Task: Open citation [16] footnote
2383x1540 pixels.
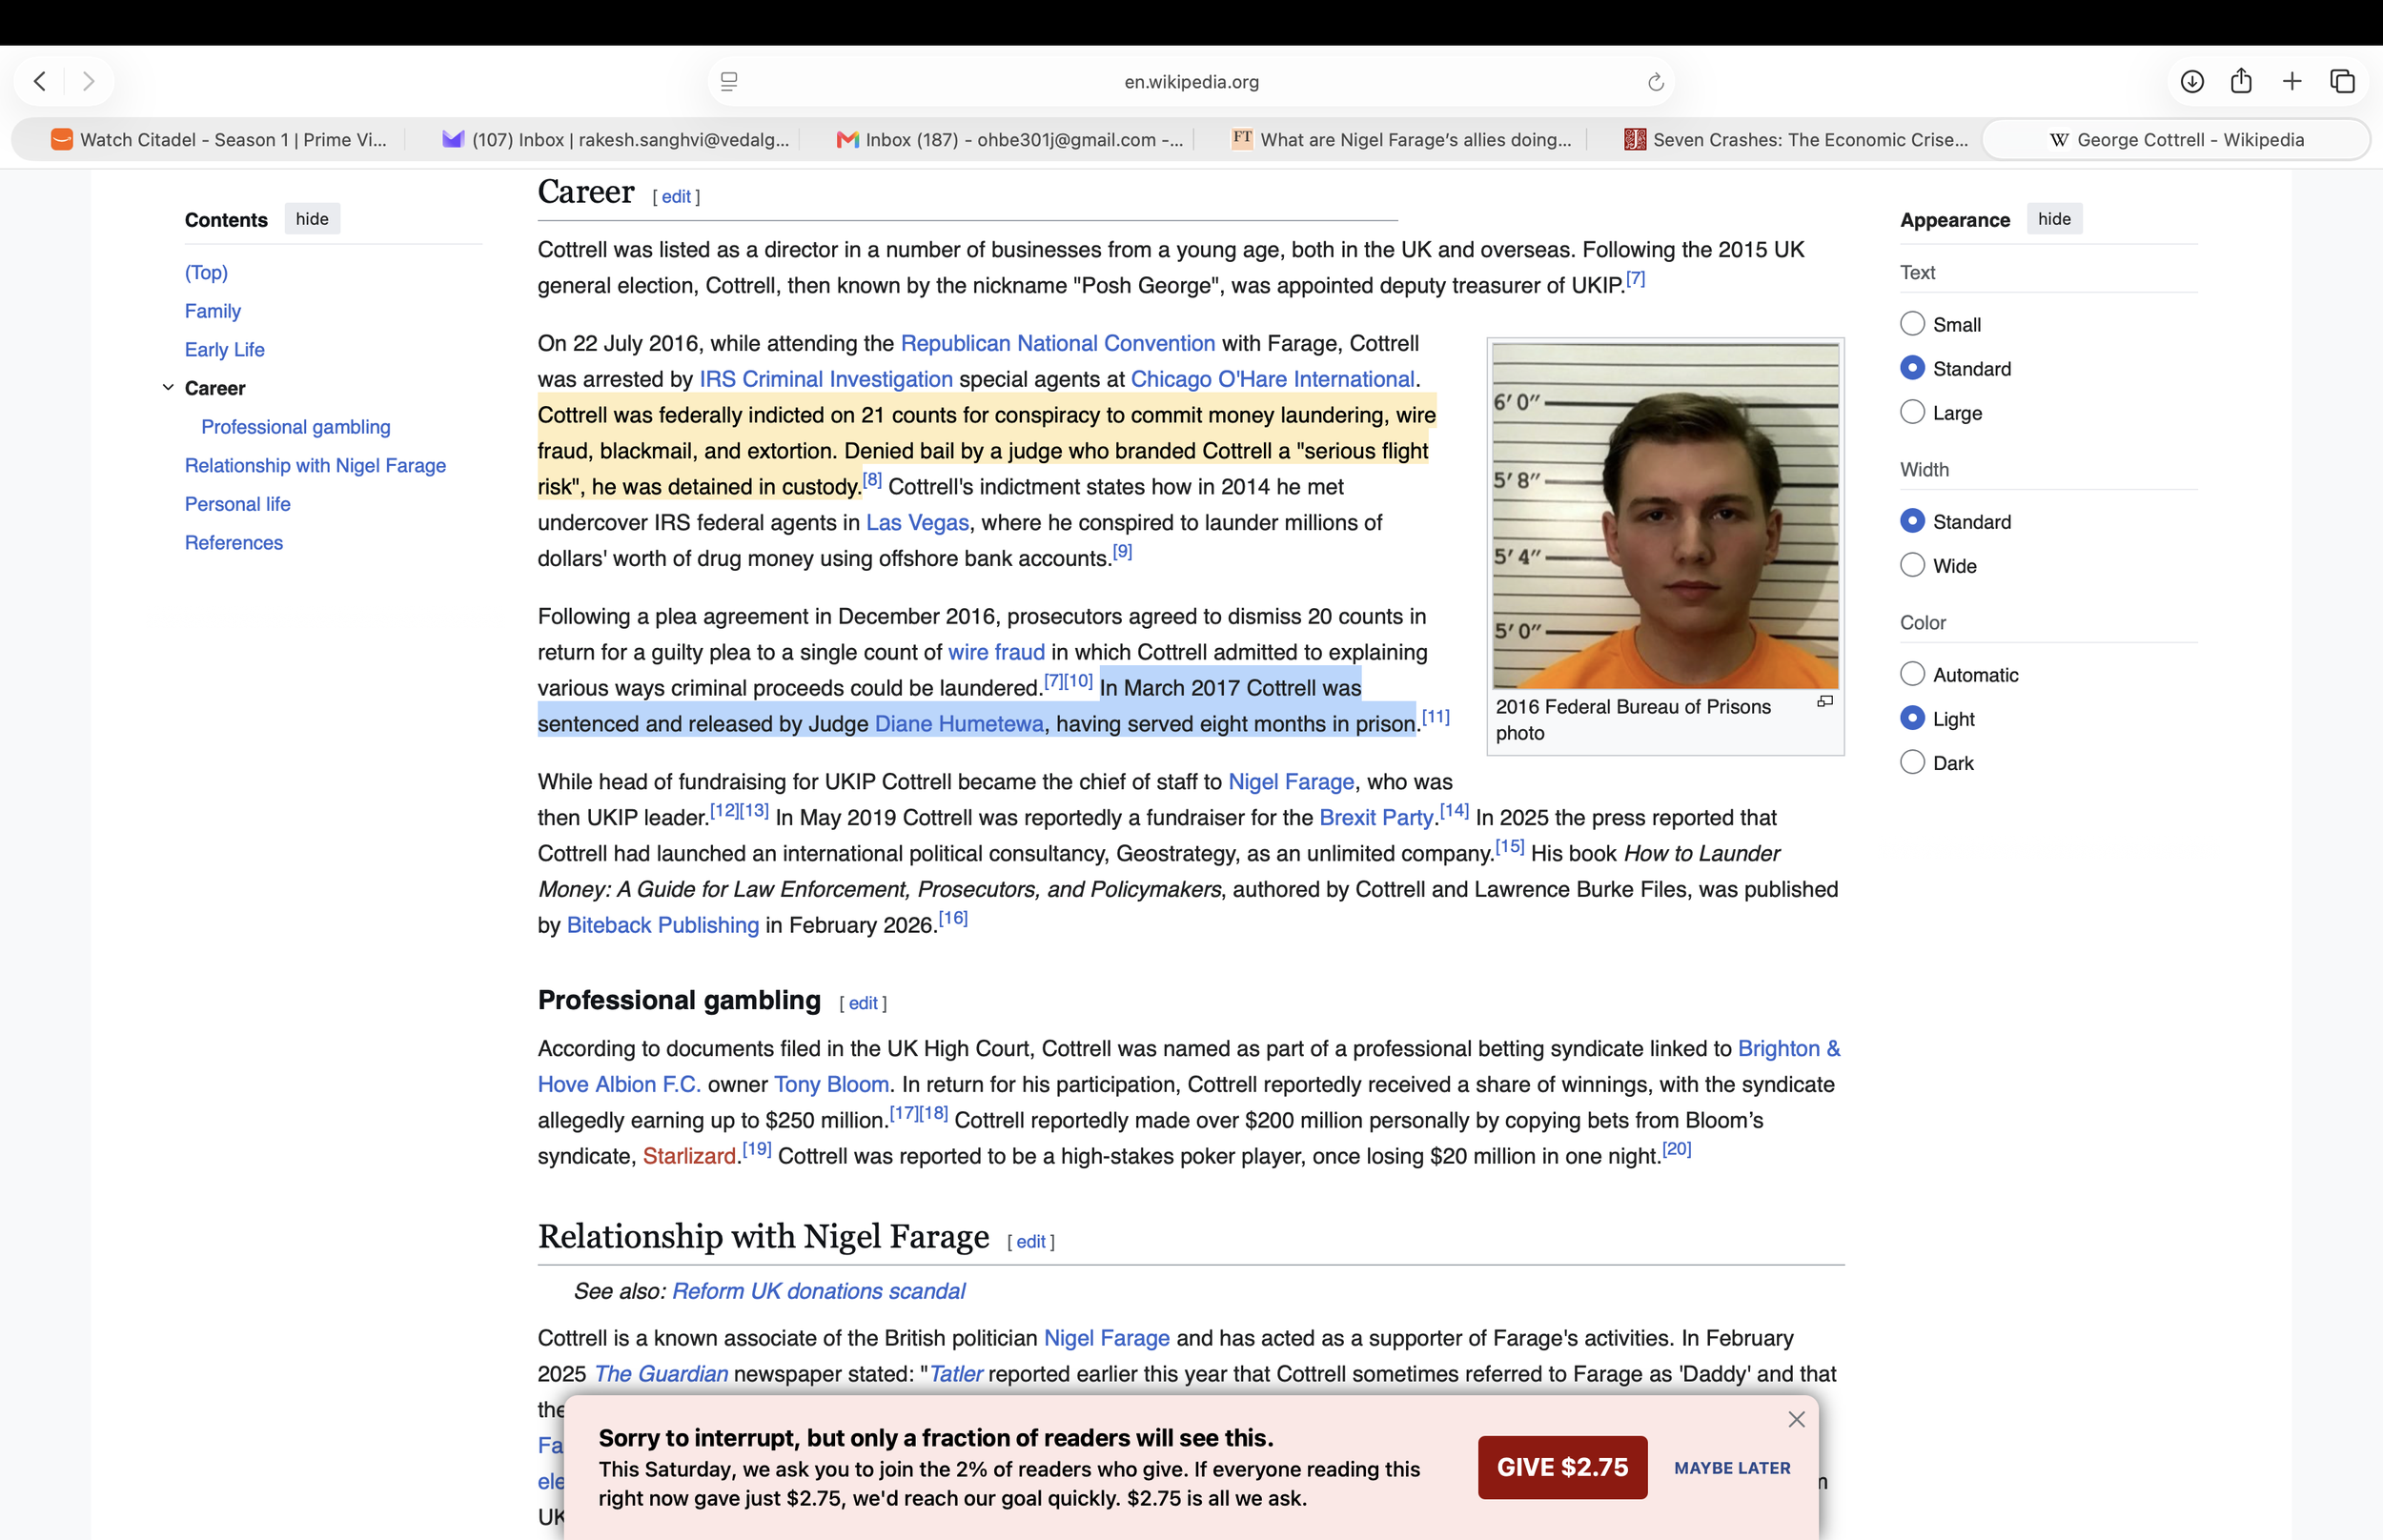Action: tap(953, 918)
